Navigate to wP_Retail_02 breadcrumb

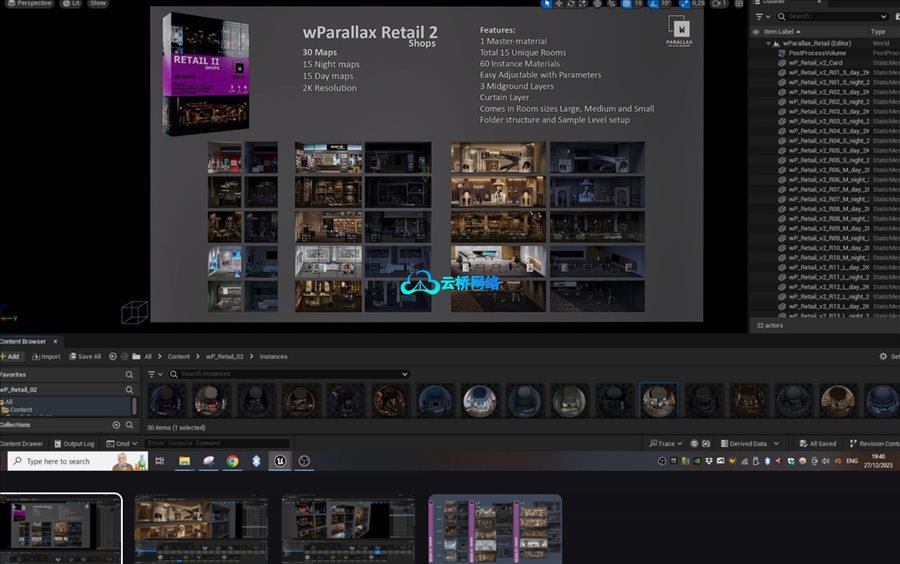[x=224, y=356]
